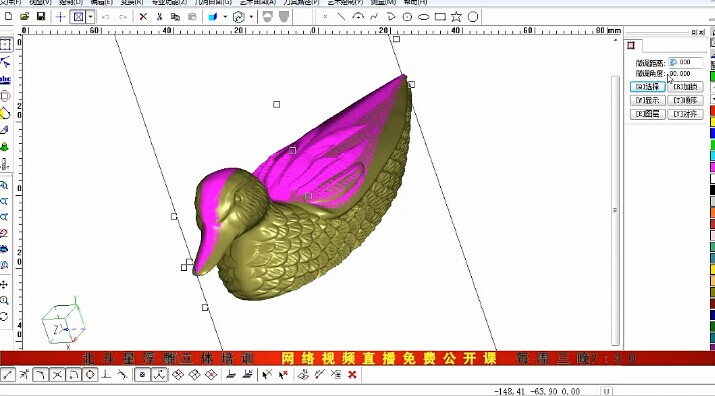The image size is (715, 396).
Task: Open the 几何曲面(G) menu
Action: pos(213,2)
